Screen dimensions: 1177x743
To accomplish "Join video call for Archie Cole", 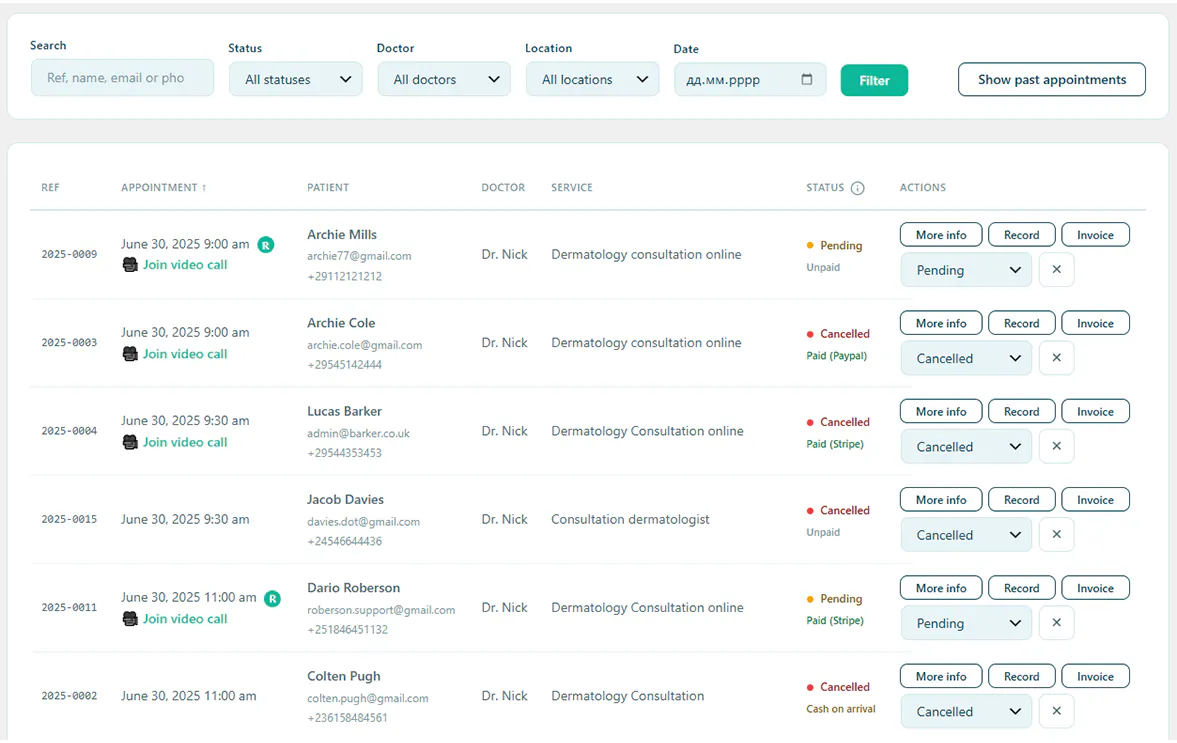I will point(185,353).
